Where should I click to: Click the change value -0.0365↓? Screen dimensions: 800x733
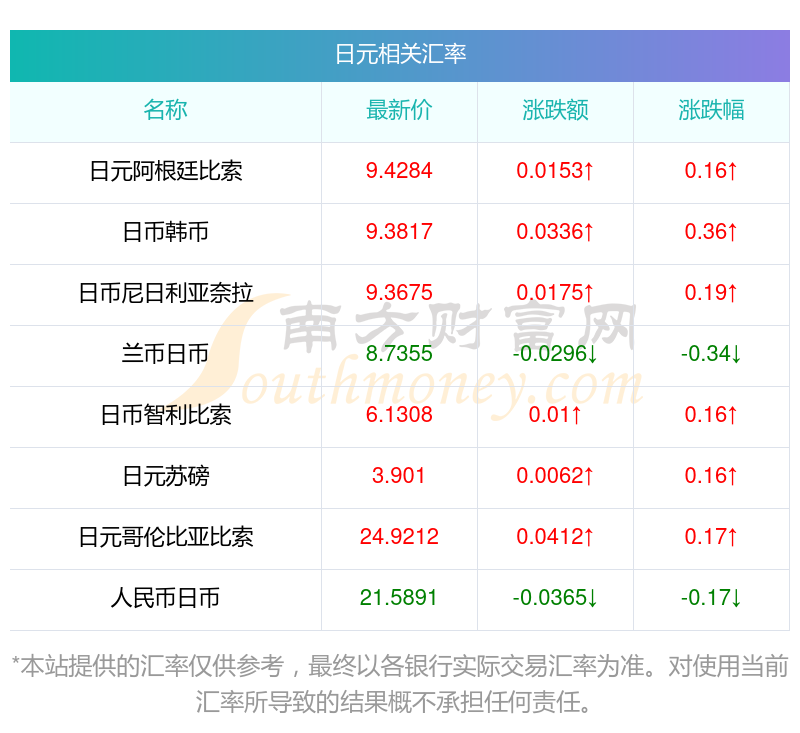pos(555,598)
